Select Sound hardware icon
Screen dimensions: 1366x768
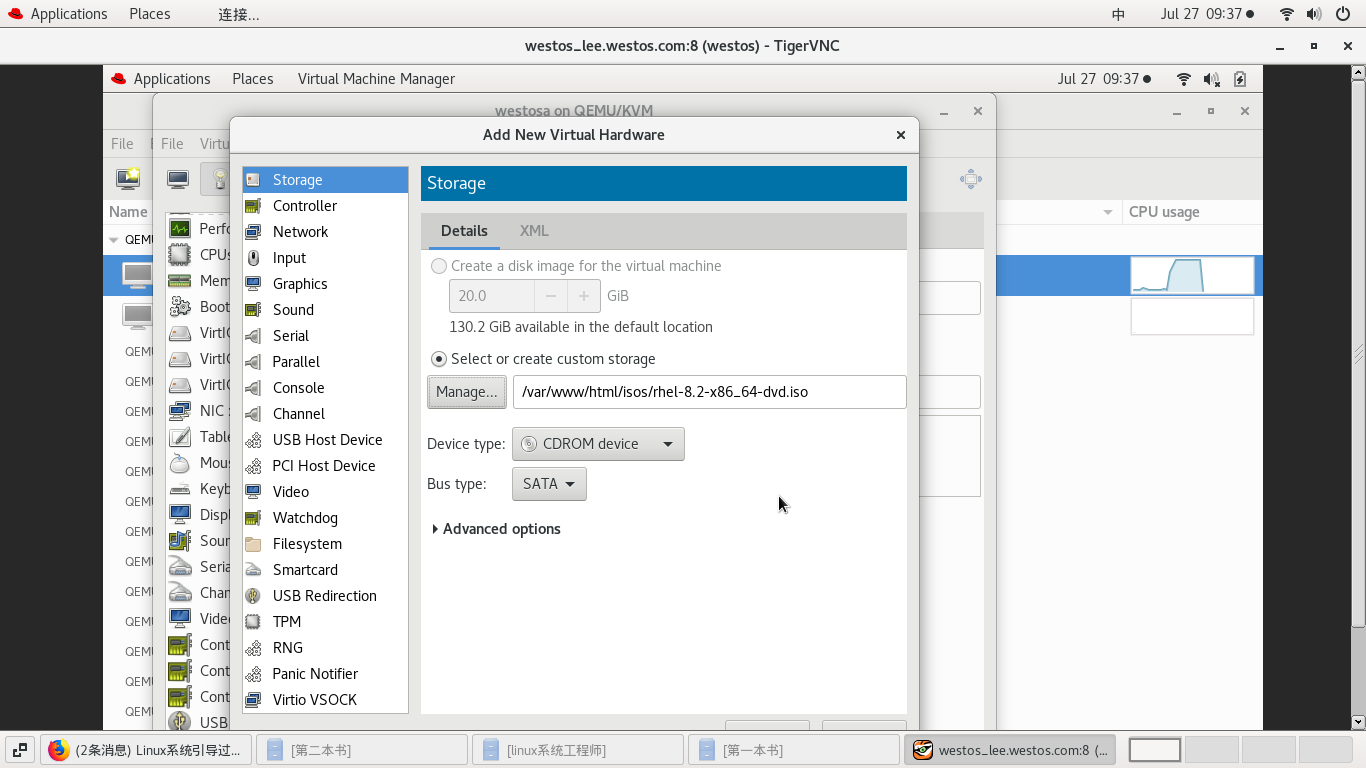(253, 310)
